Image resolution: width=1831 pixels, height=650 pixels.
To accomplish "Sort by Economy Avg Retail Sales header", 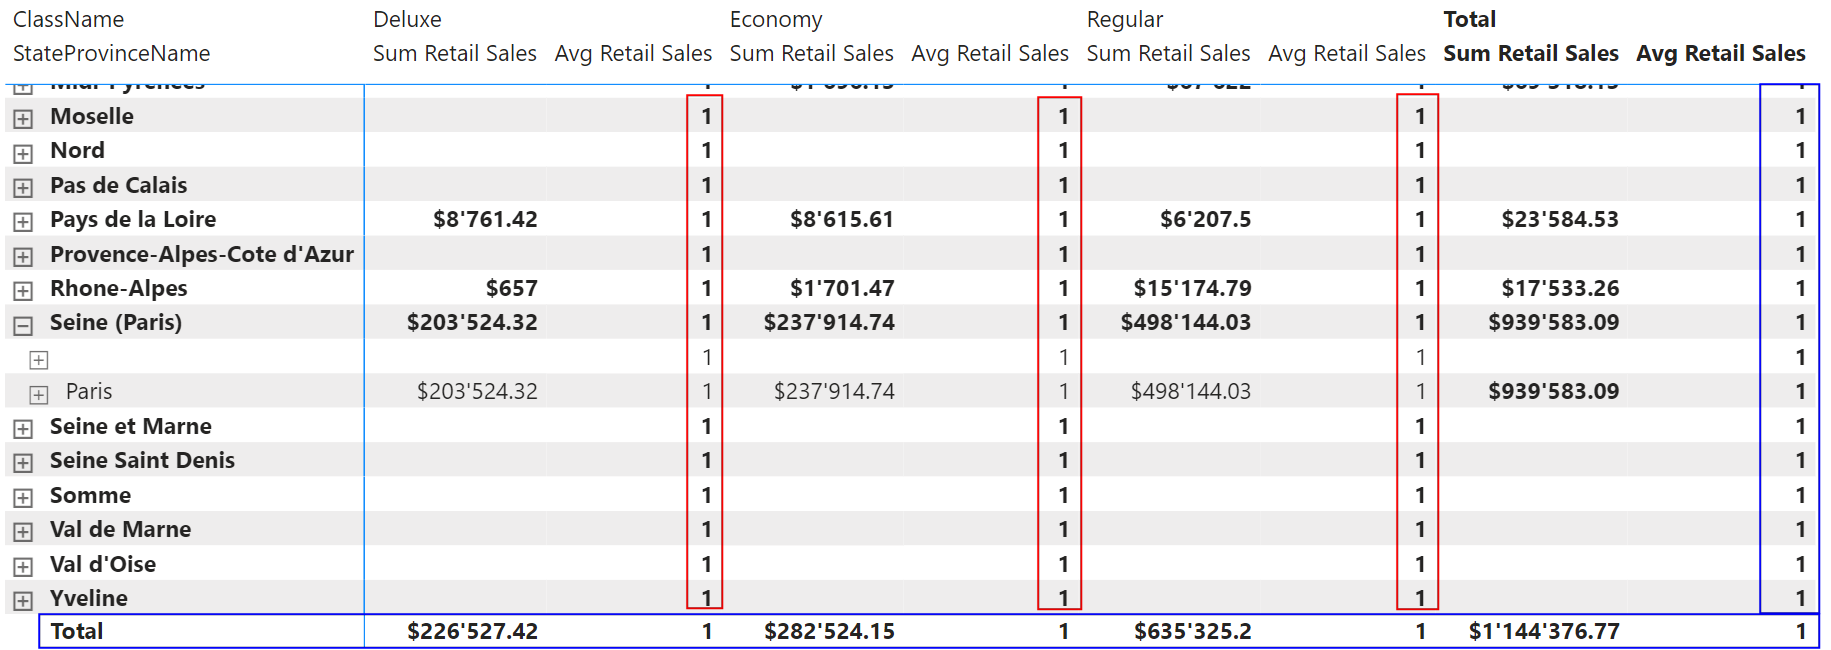I will pos(990,54).
